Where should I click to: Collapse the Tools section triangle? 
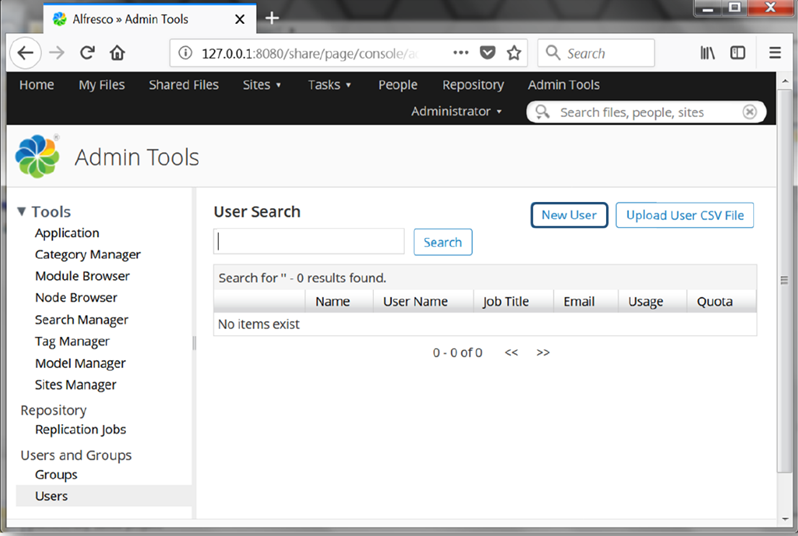click(x=22, y=211)
